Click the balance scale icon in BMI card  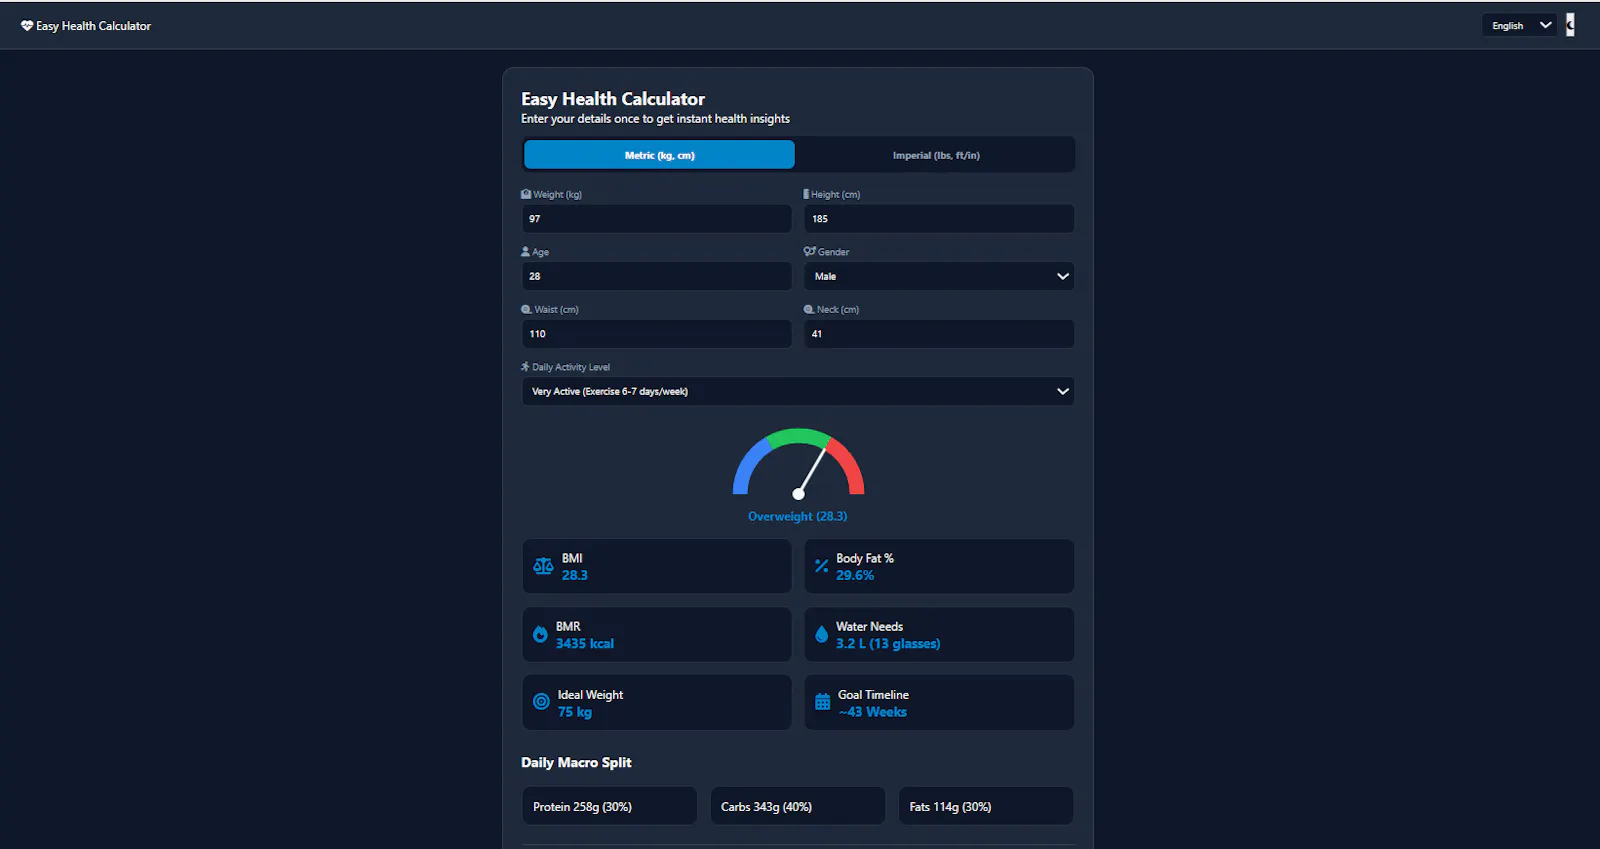[543, 566]
